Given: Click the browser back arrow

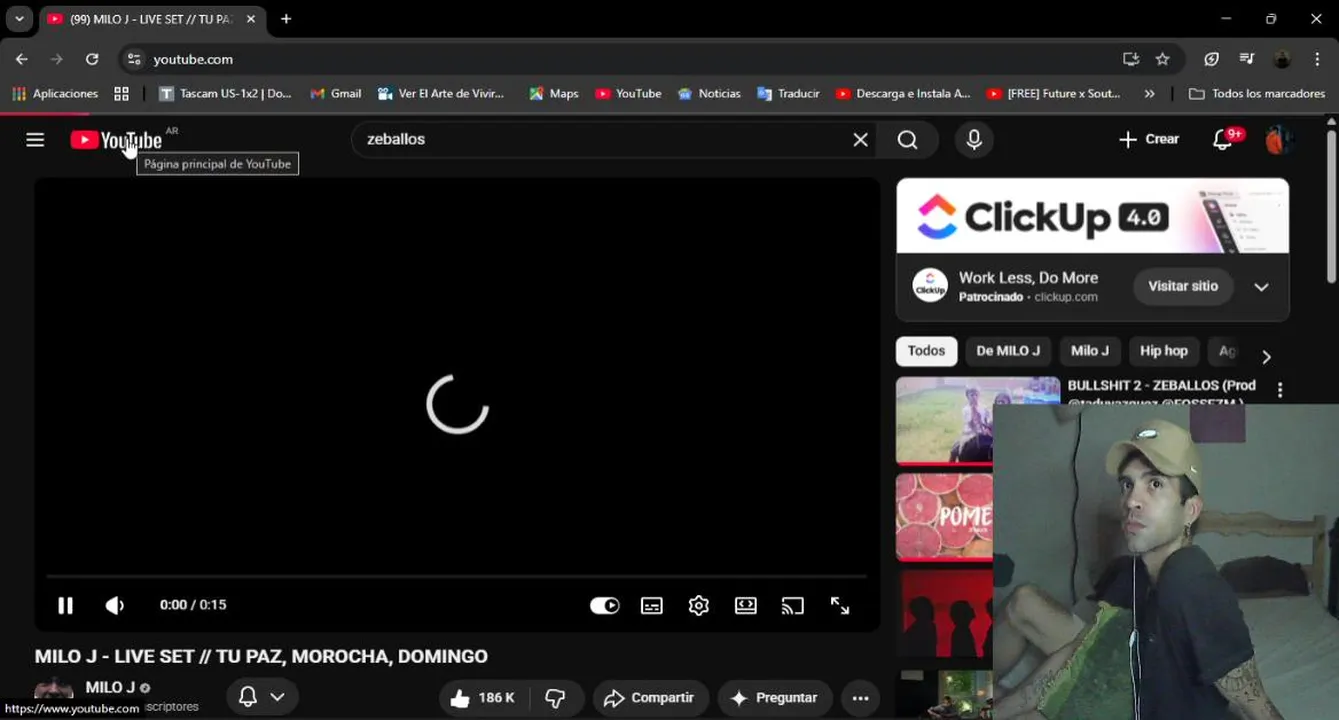Looking at the screenshot, I should [x=22, y=59].
